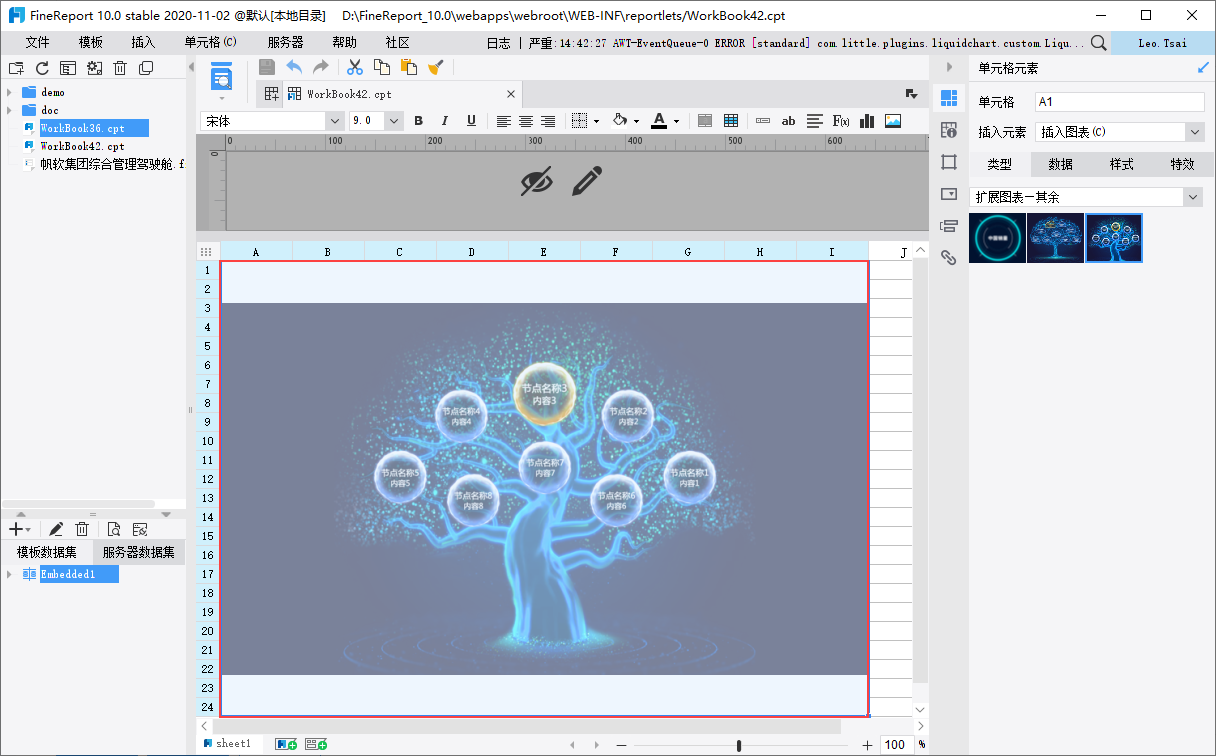Image resolution: width=1216 pixels, height=756 pixels.
Task: Click the undo arrow icon
Action: point(294,67)
